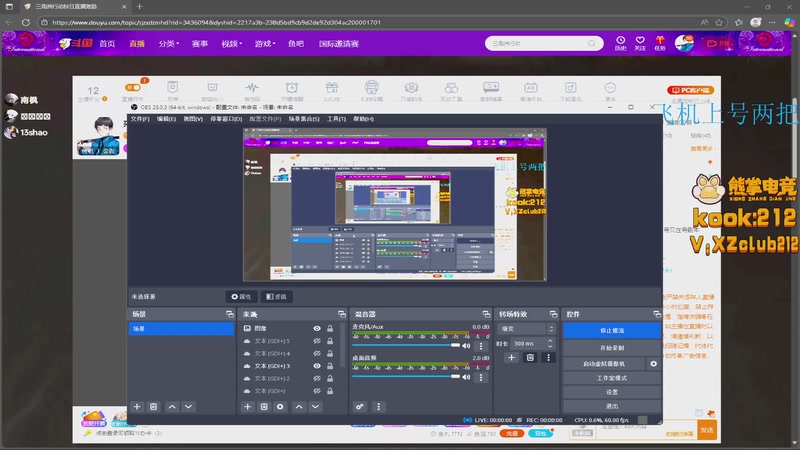The image size is (800, 450).
Task: Delete the scene with the Scenes trash icon
Action: (153, 407)
